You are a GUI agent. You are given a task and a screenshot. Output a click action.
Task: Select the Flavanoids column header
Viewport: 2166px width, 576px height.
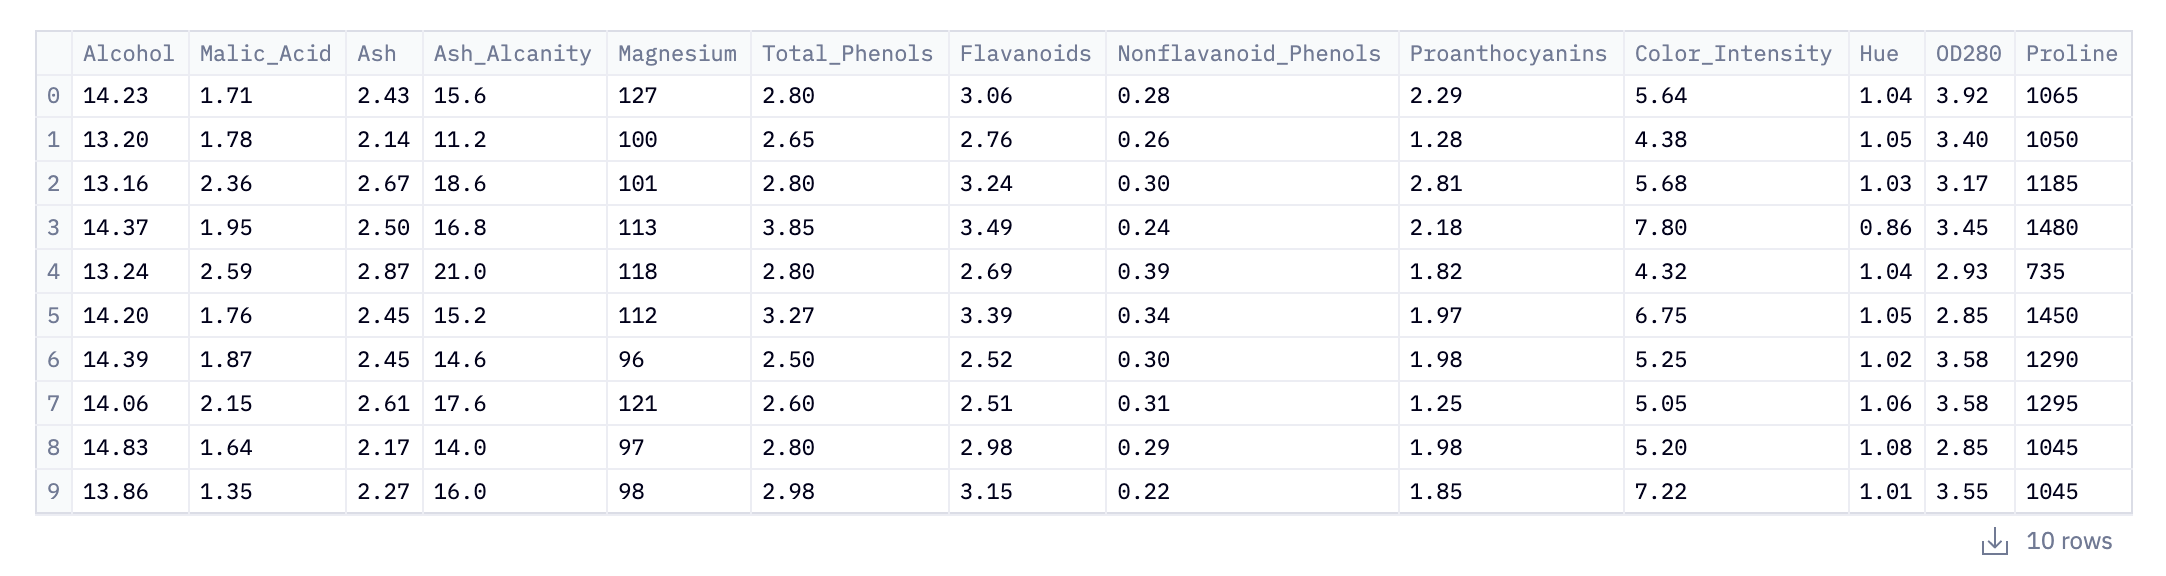tap(1027, 54)
